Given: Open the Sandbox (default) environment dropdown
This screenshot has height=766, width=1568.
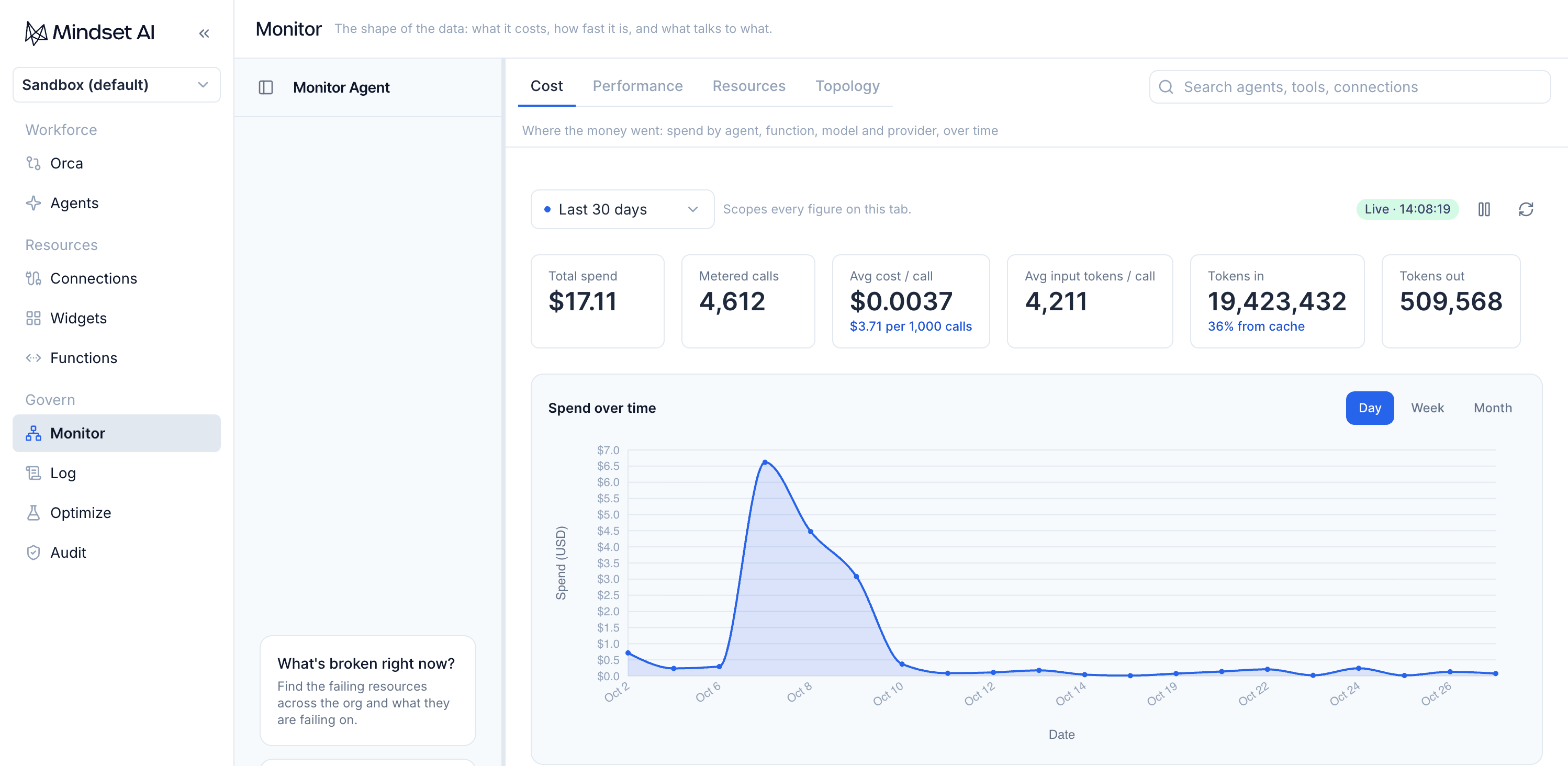Looking at the screenshot, I should point(117,85).
